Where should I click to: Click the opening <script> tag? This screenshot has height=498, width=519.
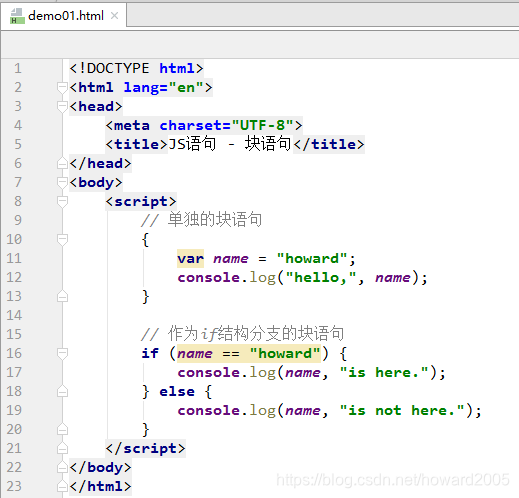coord(141,201)
